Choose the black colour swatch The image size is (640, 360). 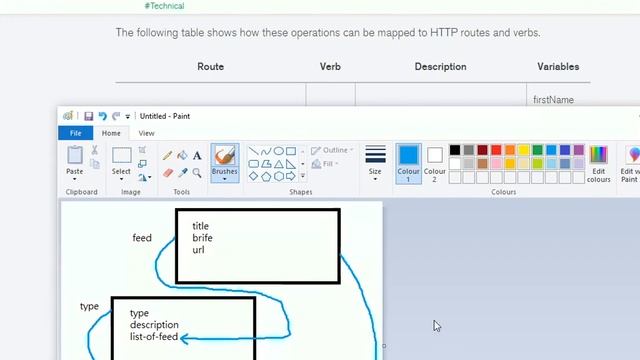tap(455, 150)
